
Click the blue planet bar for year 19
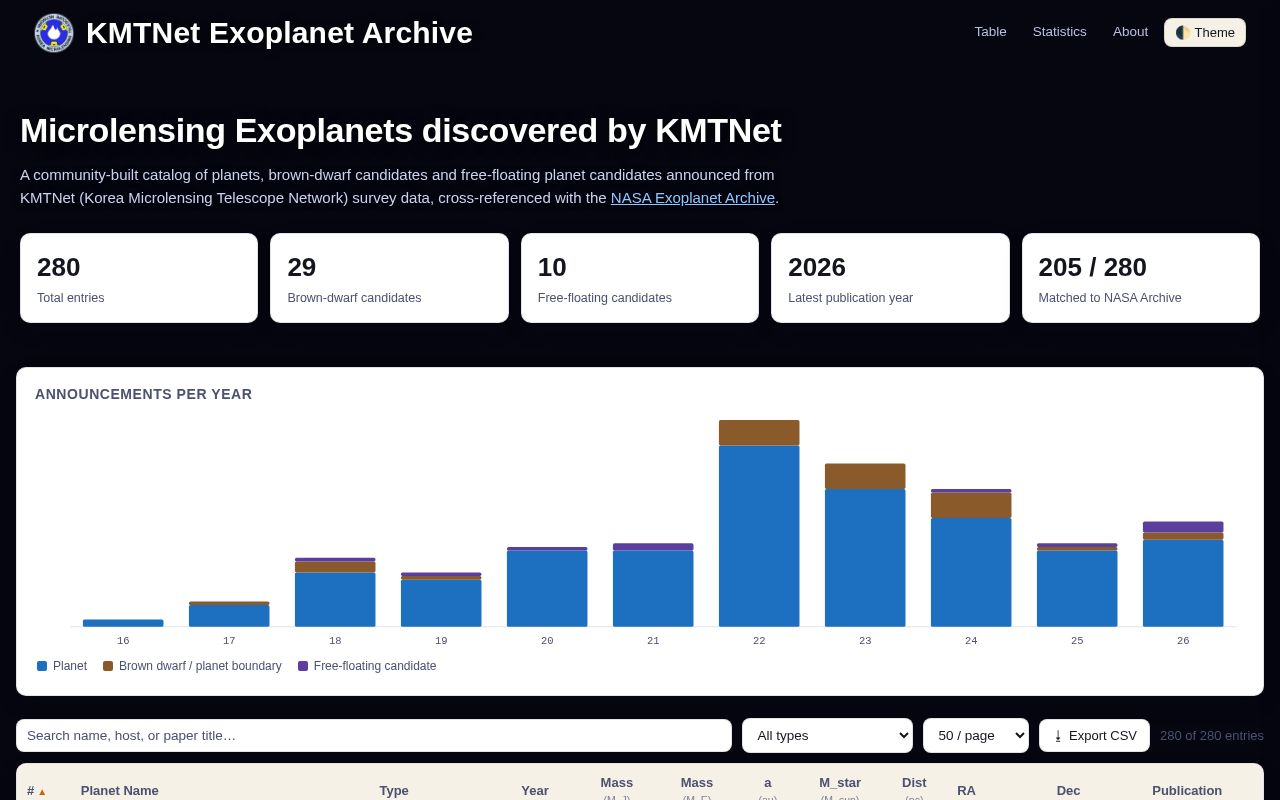click(441, 603)
